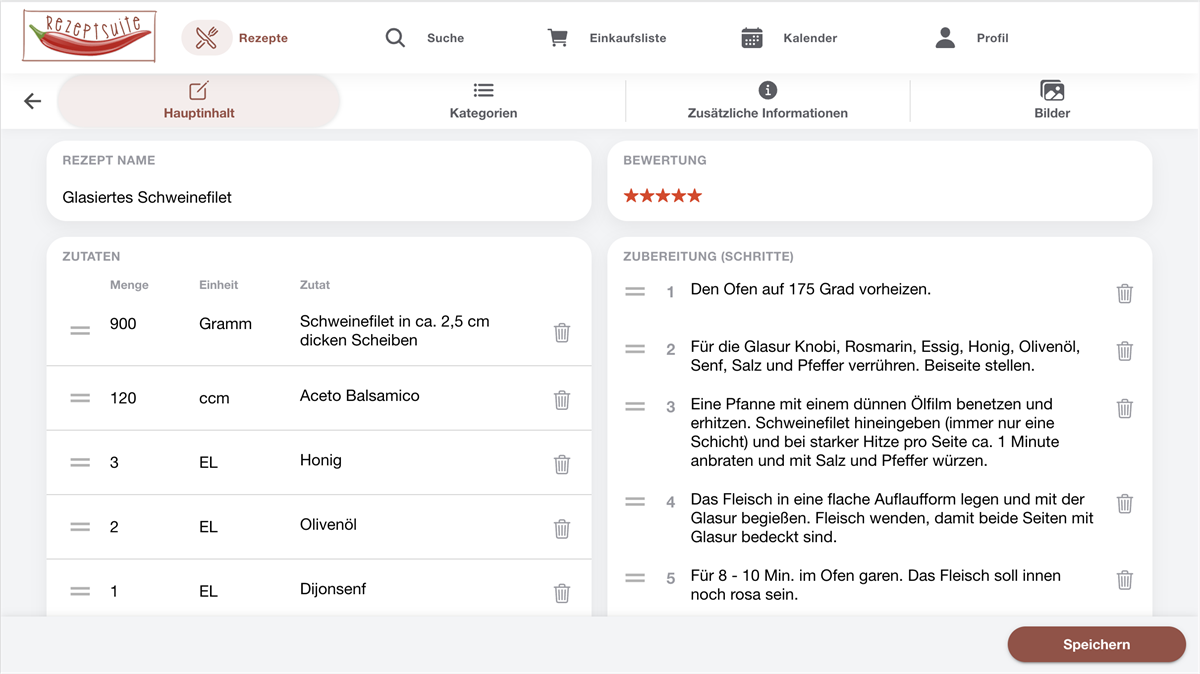Click the ZUBEREITUNG (SCHRITTE) heading
Image resolution: width=1200 pixels, height=674 pixels.
708,257
